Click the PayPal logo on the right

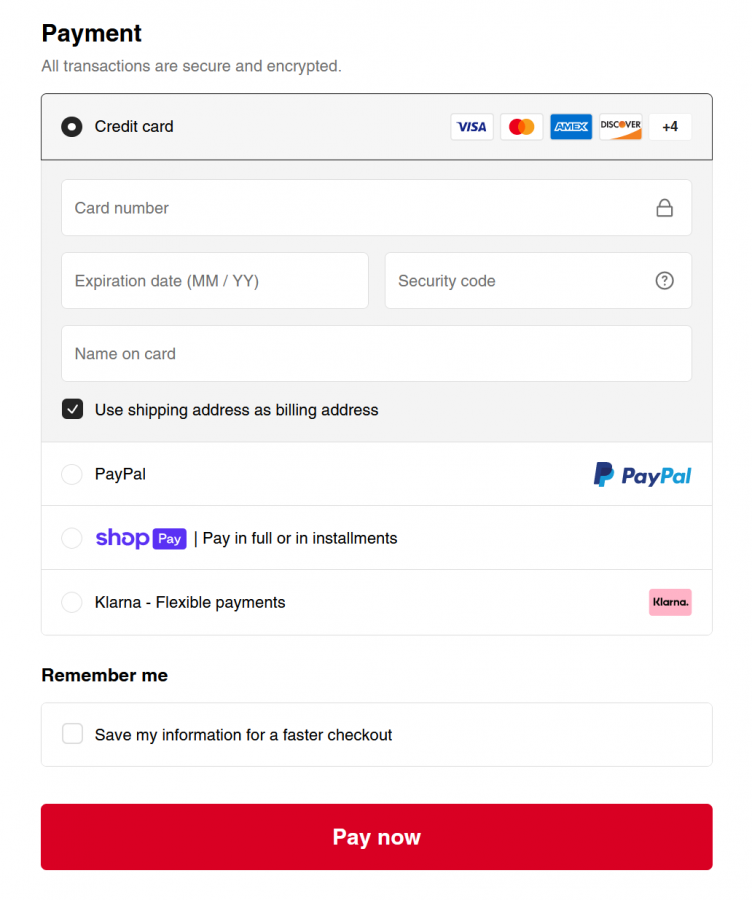pyautogui.click(x=642, y=474)
